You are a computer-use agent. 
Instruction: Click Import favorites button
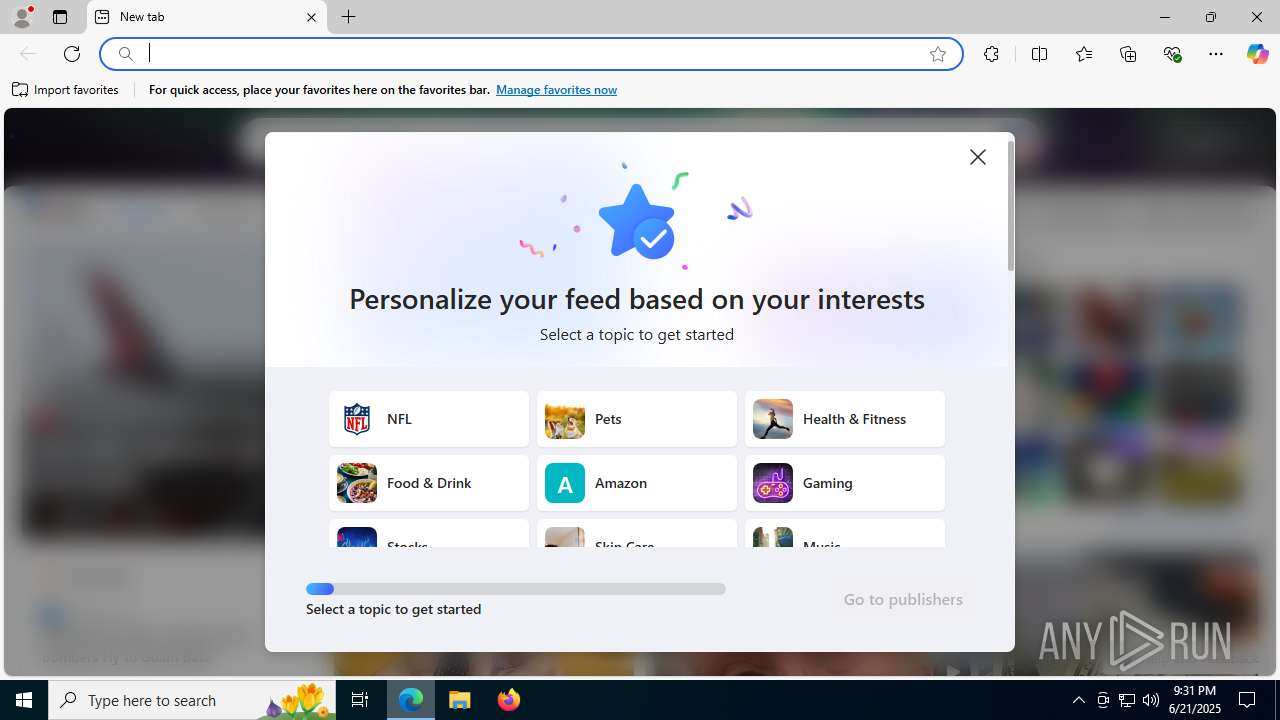click(x=66, y=90)
